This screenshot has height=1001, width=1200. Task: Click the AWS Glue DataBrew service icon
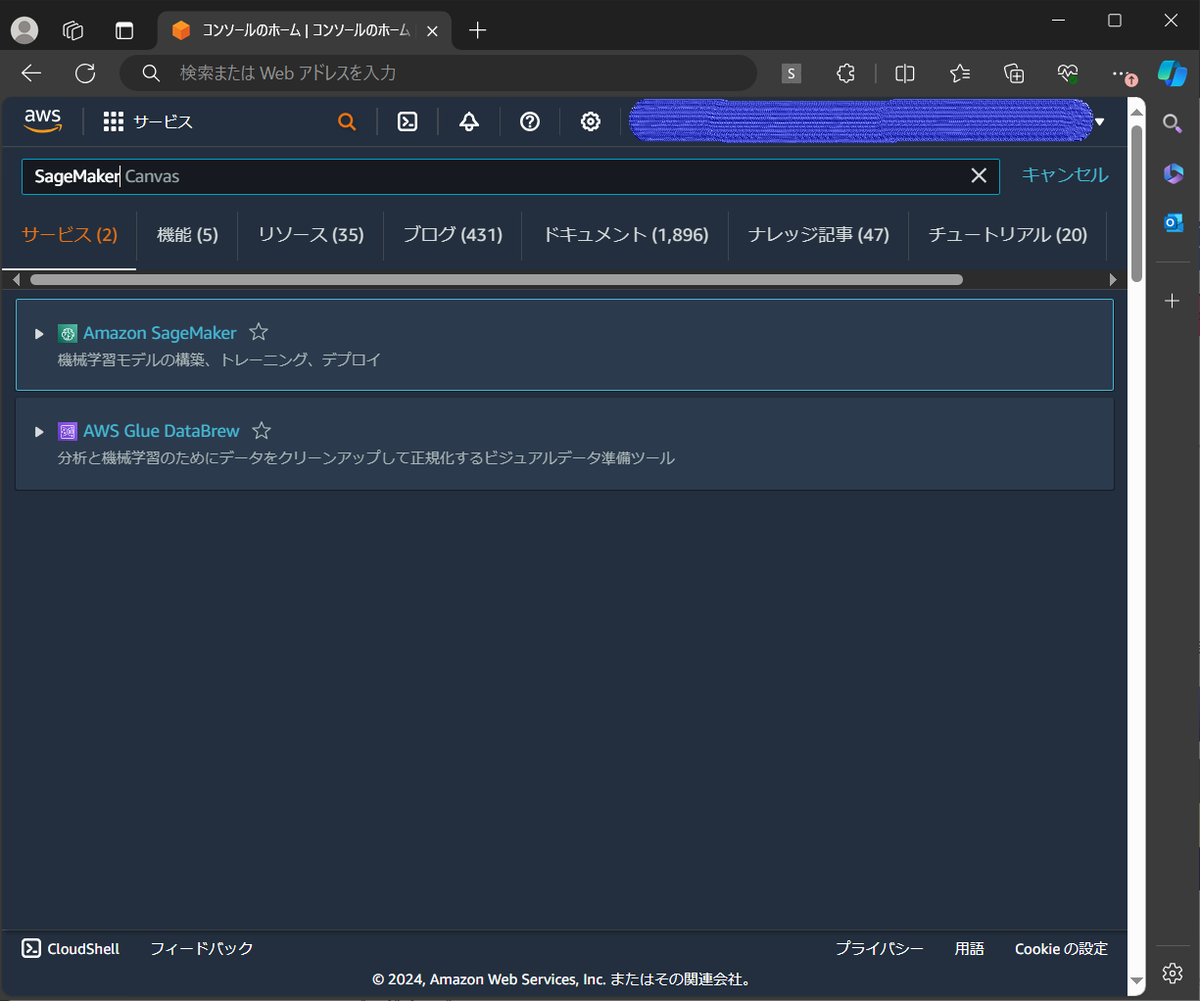point(68,432)
